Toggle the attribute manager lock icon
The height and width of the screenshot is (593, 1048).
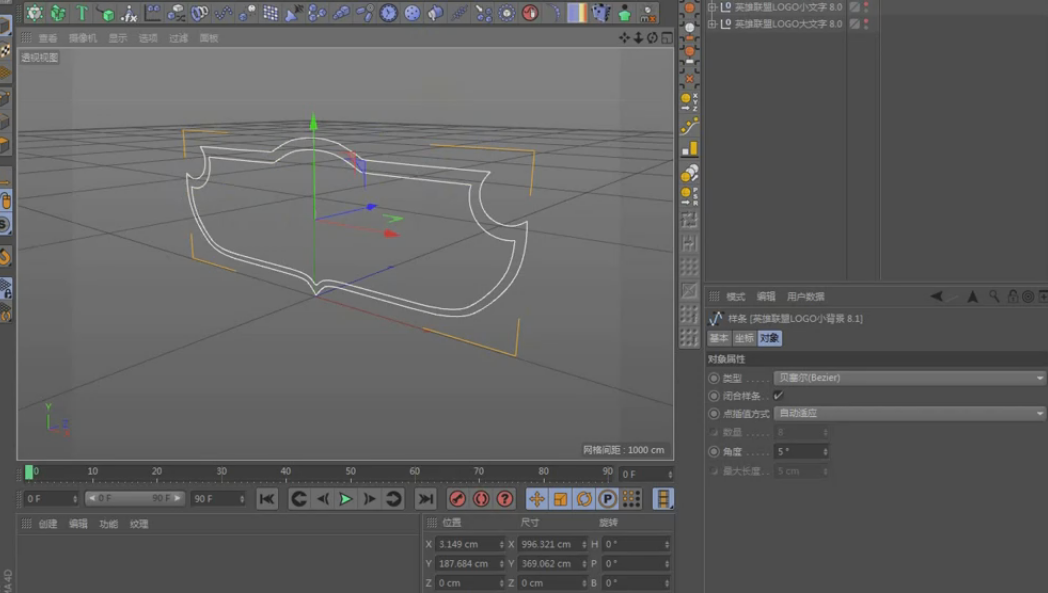pyautogui.click(x=1013, y=296)
